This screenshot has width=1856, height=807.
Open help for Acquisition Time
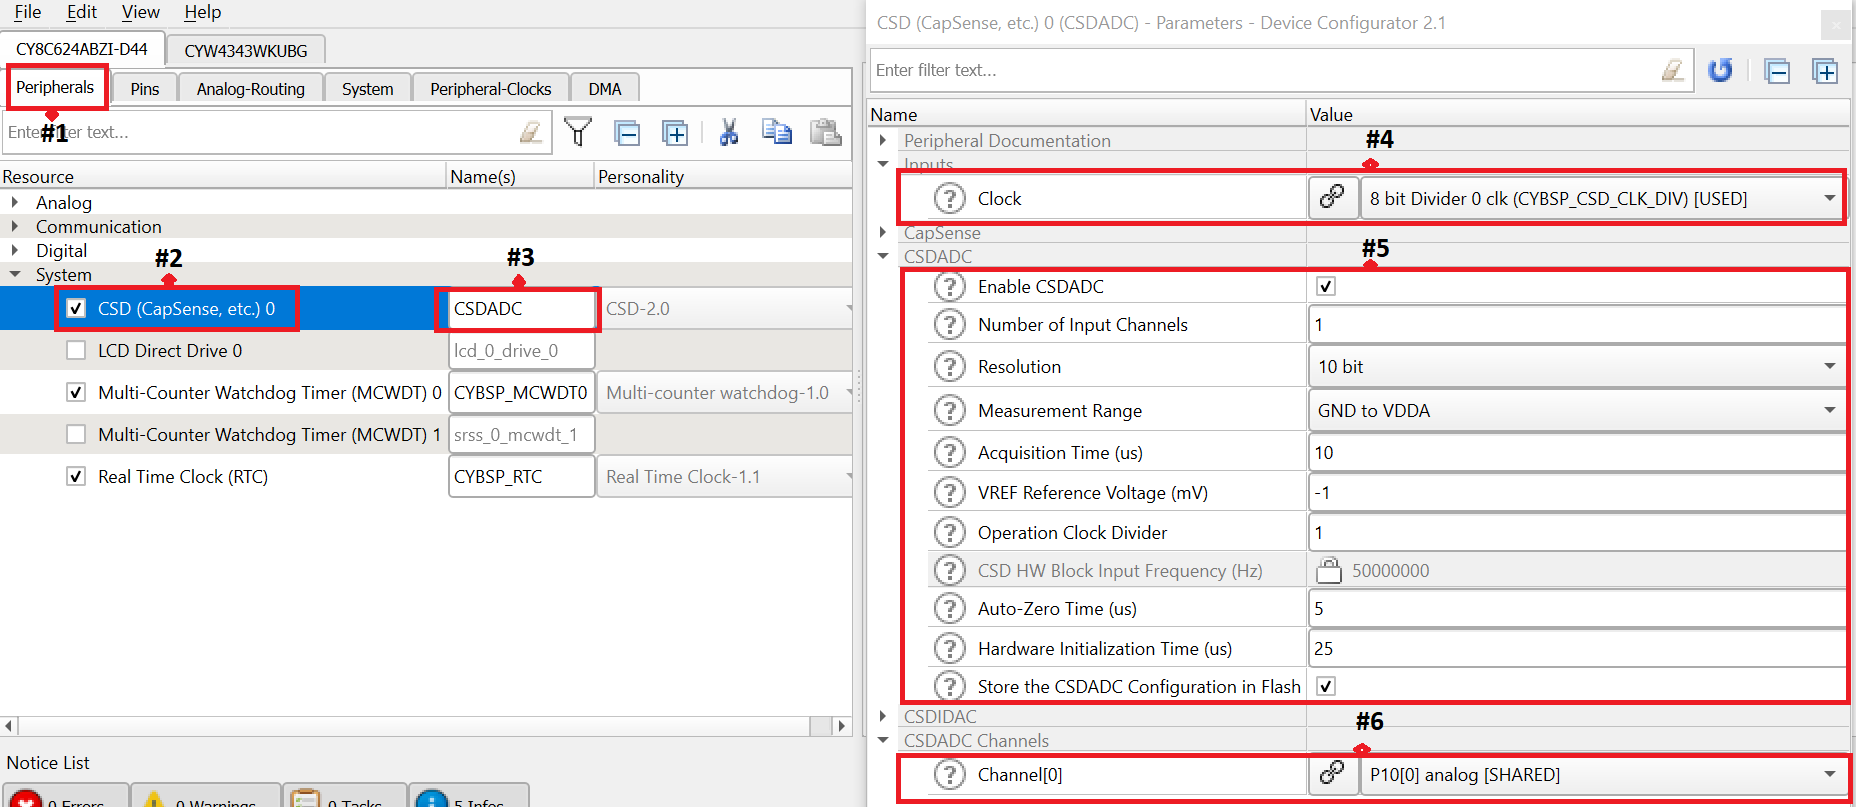coord(949,452)
